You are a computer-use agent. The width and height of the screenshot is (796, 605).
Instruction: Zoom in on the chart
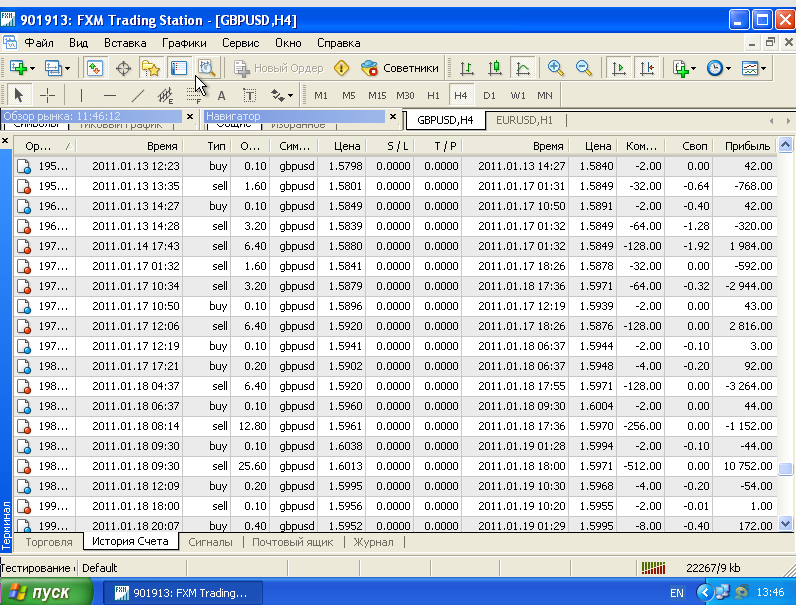click(556, 68)
